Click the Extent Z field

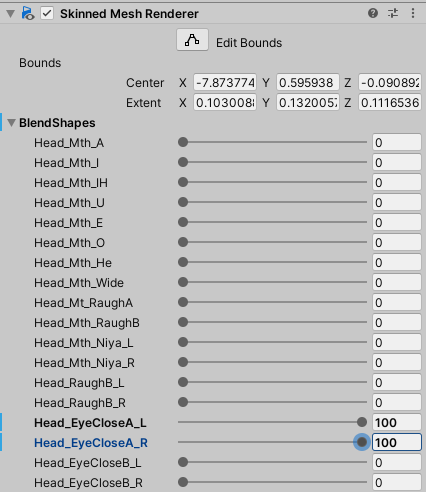(x=390, y=102)
